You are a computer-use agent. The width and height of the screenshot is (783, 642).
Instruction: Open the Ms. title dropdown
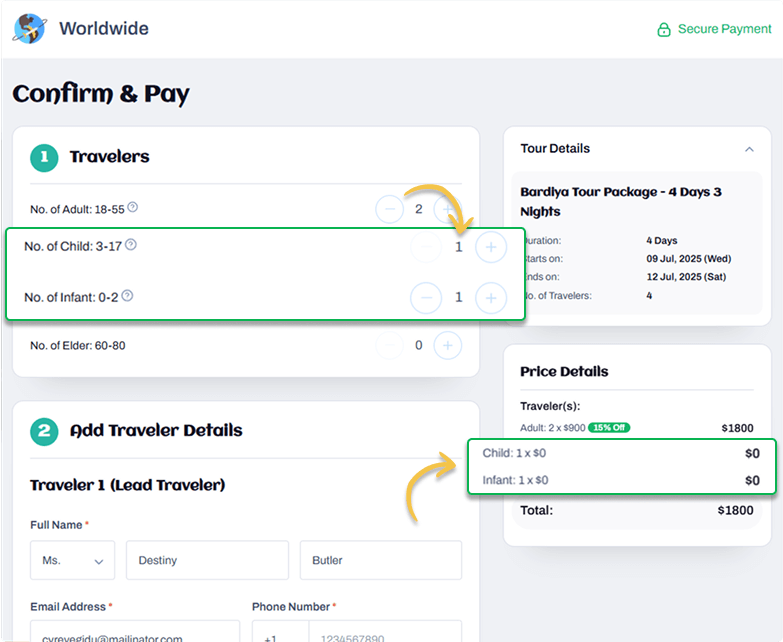[x=72, y=560]
